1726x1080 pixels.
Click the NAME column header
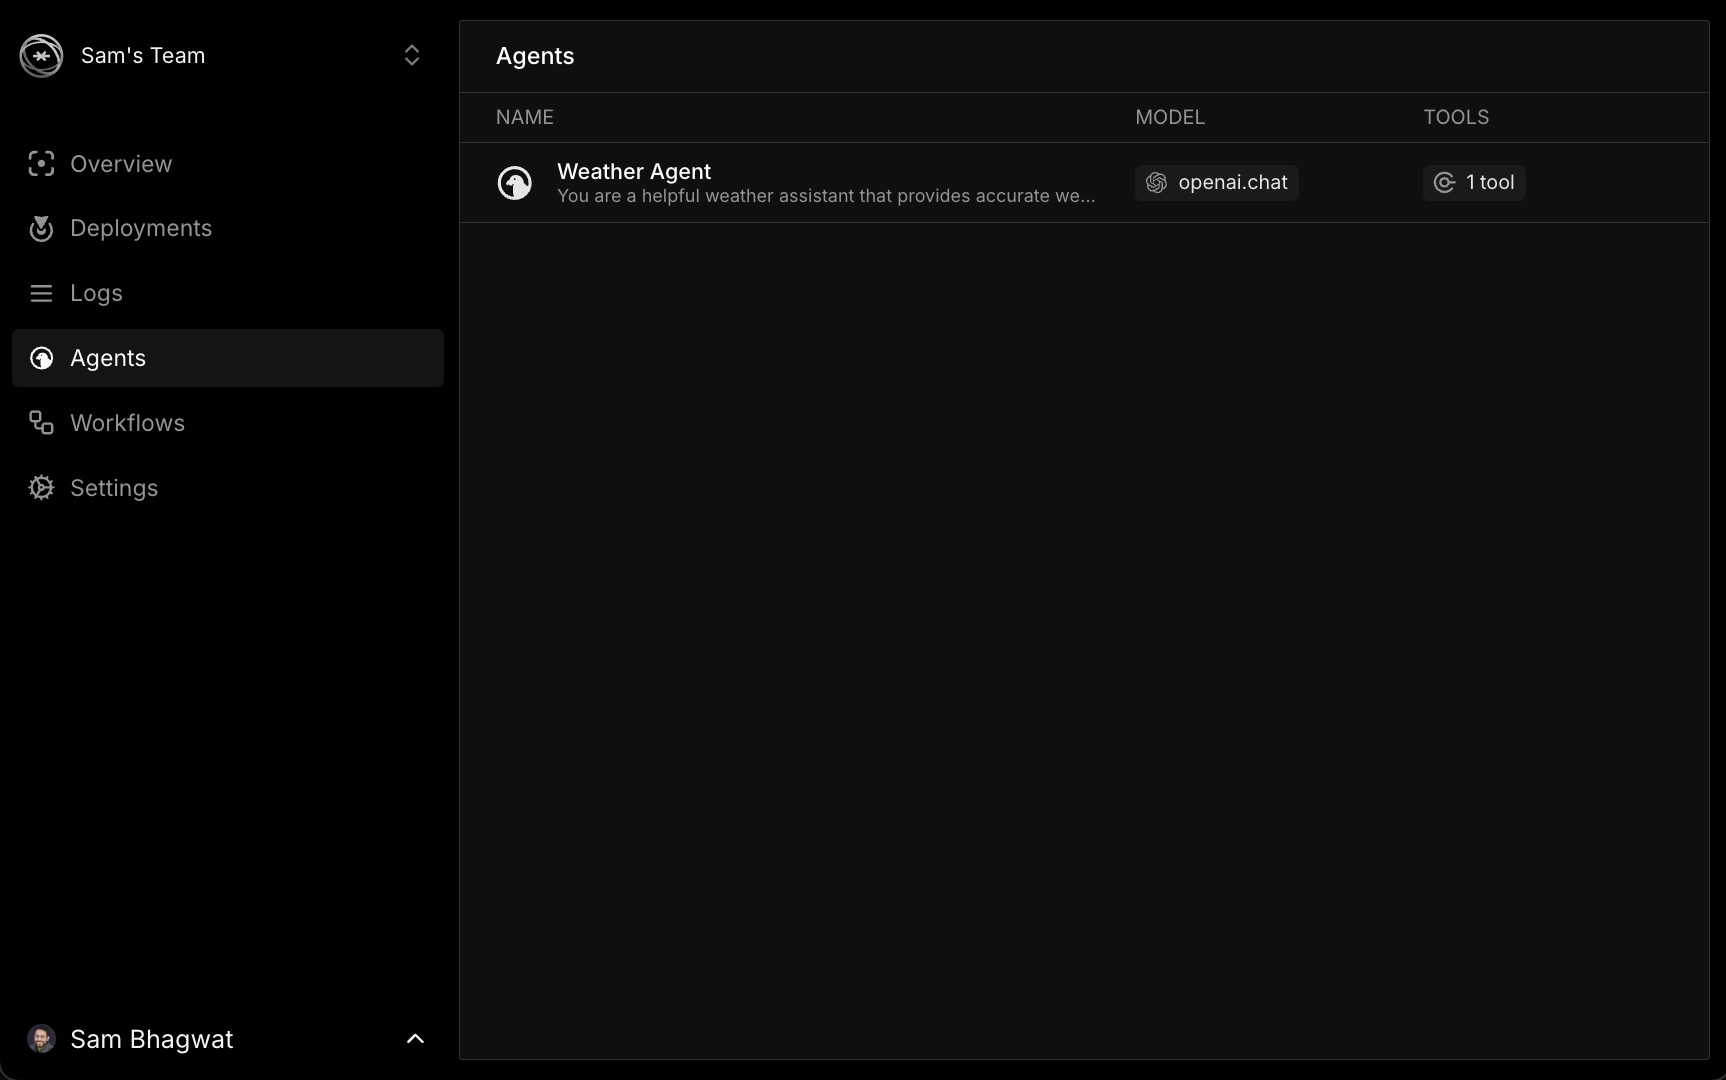tap(524, 117)
